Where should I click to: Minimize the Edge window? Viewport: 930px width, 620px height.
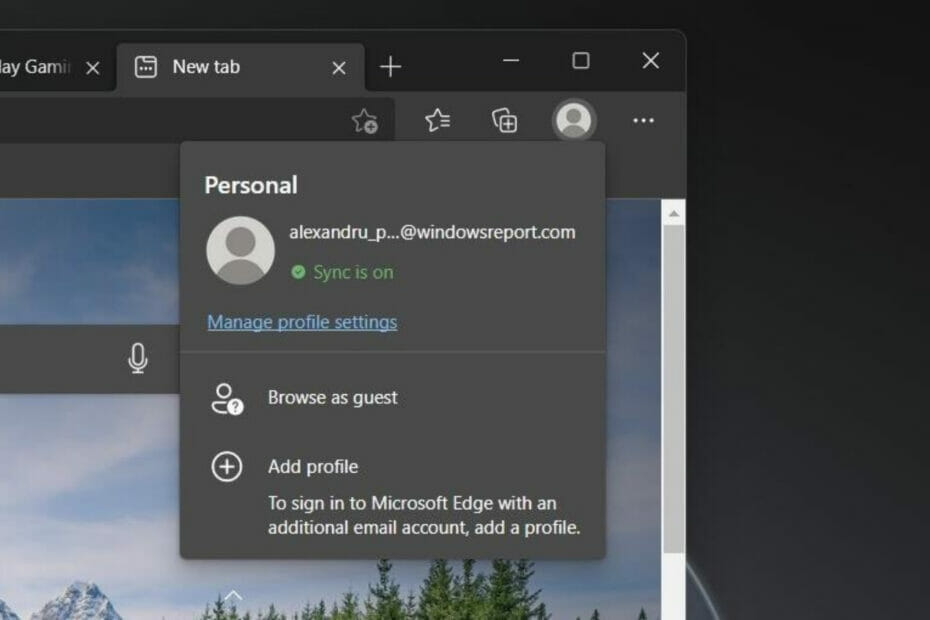[x=511, y=61]
